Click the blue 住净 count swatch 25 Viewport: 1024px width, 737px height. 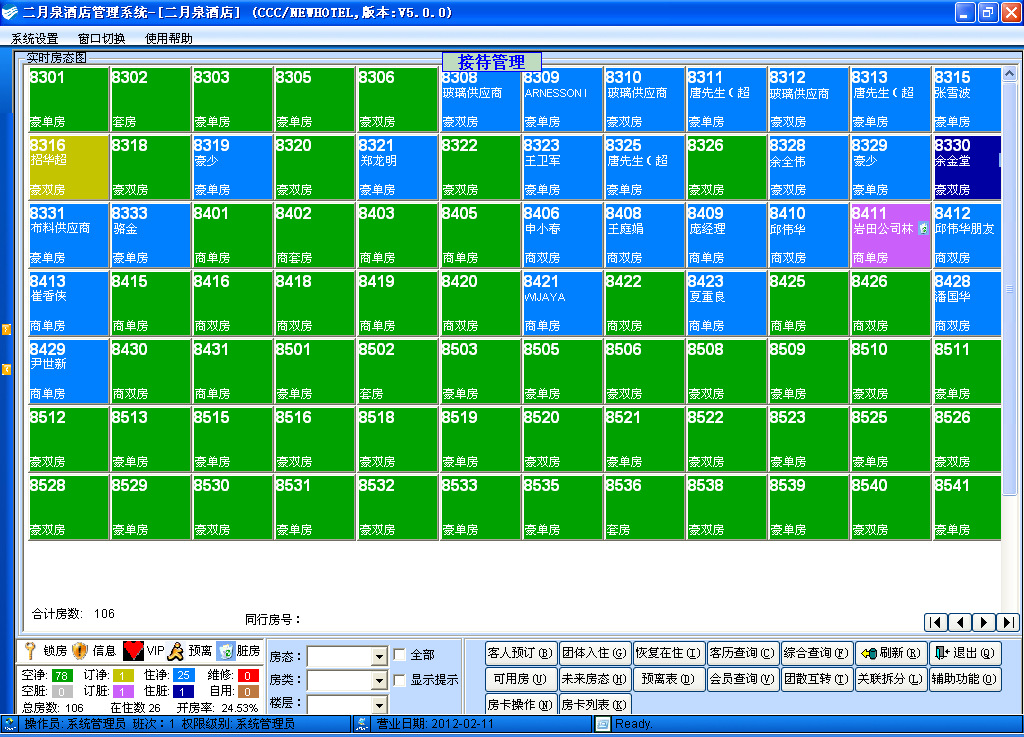tap(184, 676)
